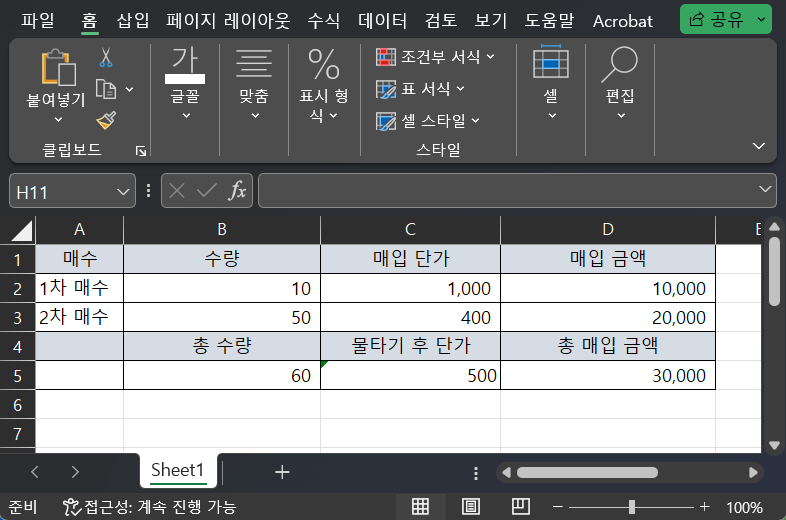Click the 붙여넣기 paste clipboard icon
The width and height of the screenshot is (786, 520).
(58, 67)
